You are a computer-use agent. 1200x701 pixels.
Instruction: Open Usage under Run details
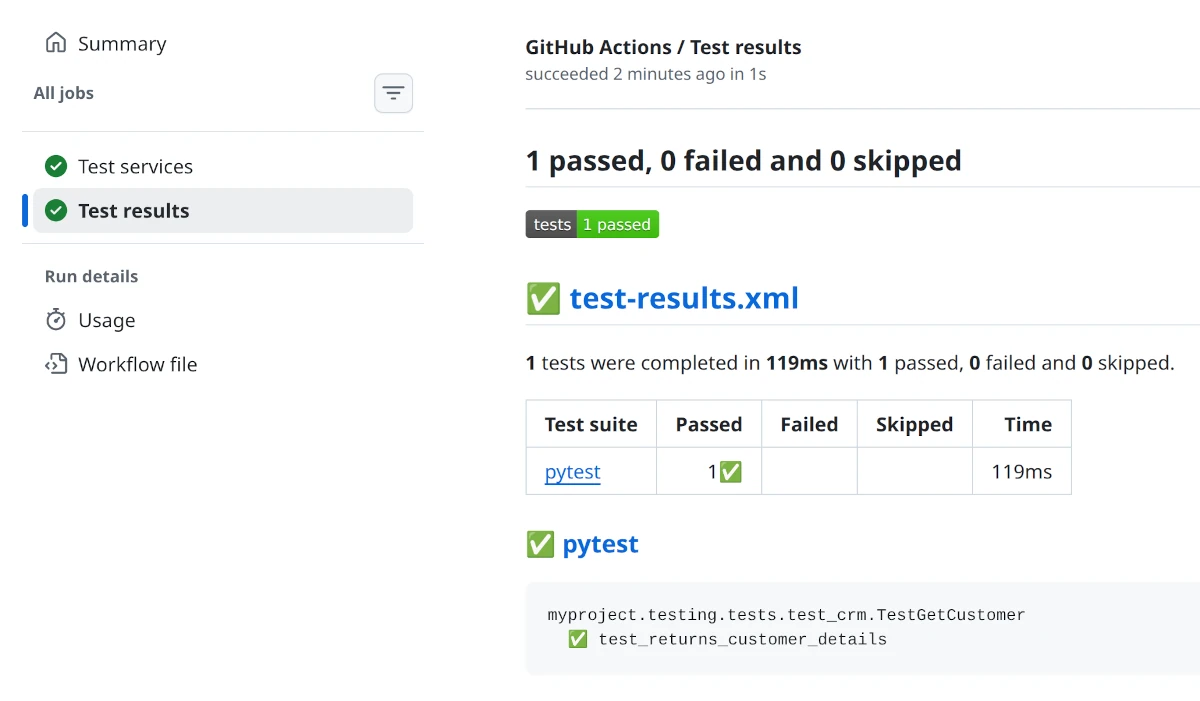[x=106, y=321]
